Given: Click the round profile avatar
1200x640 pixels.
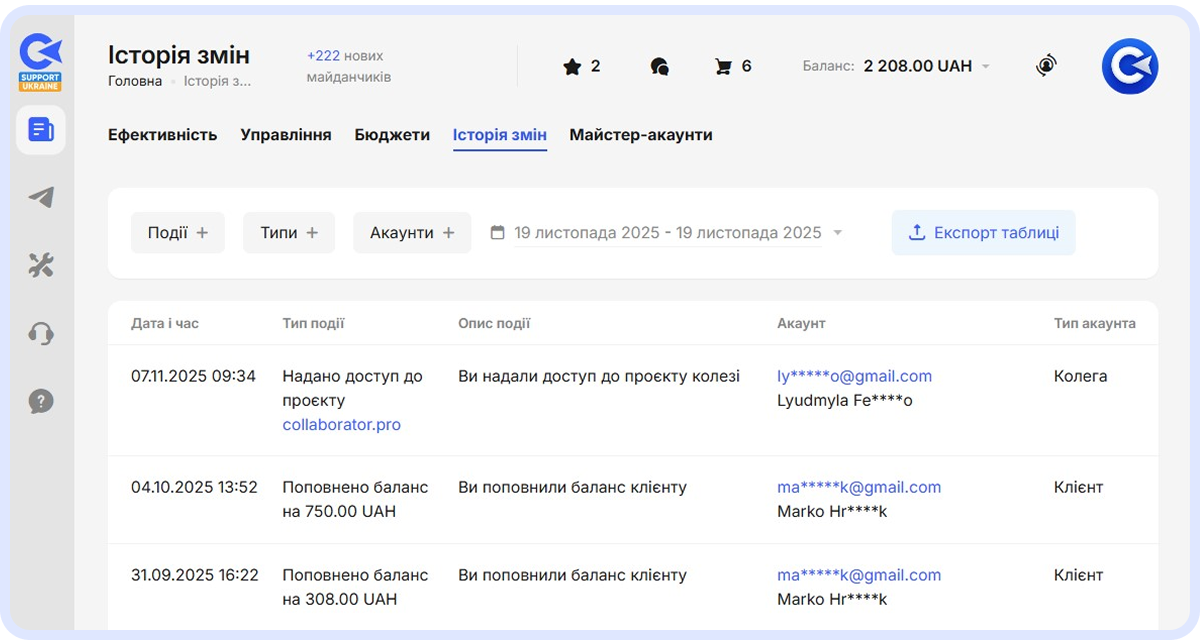Looking at the screenshot, I should point(1129,66).
